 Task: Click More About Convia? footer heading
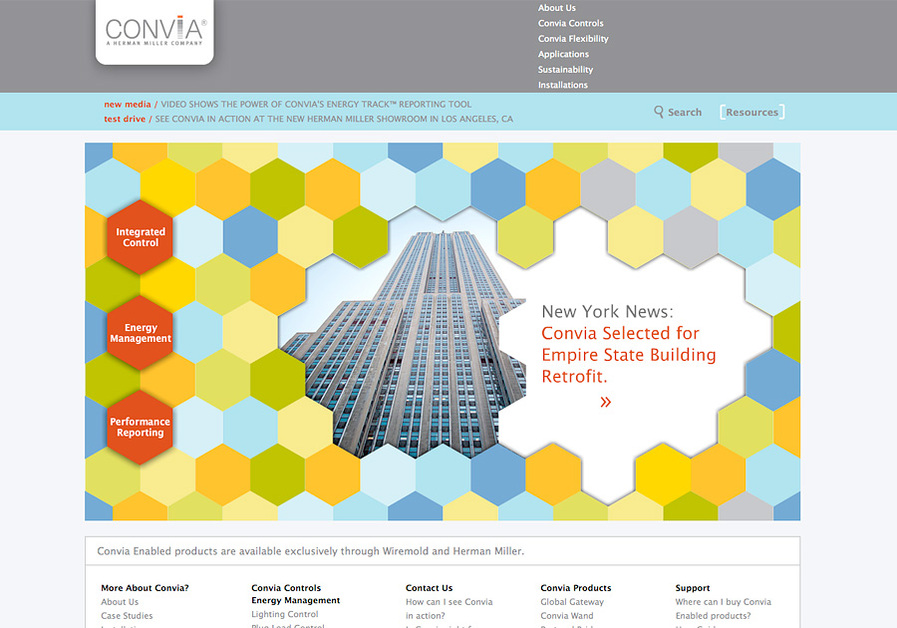145,588
